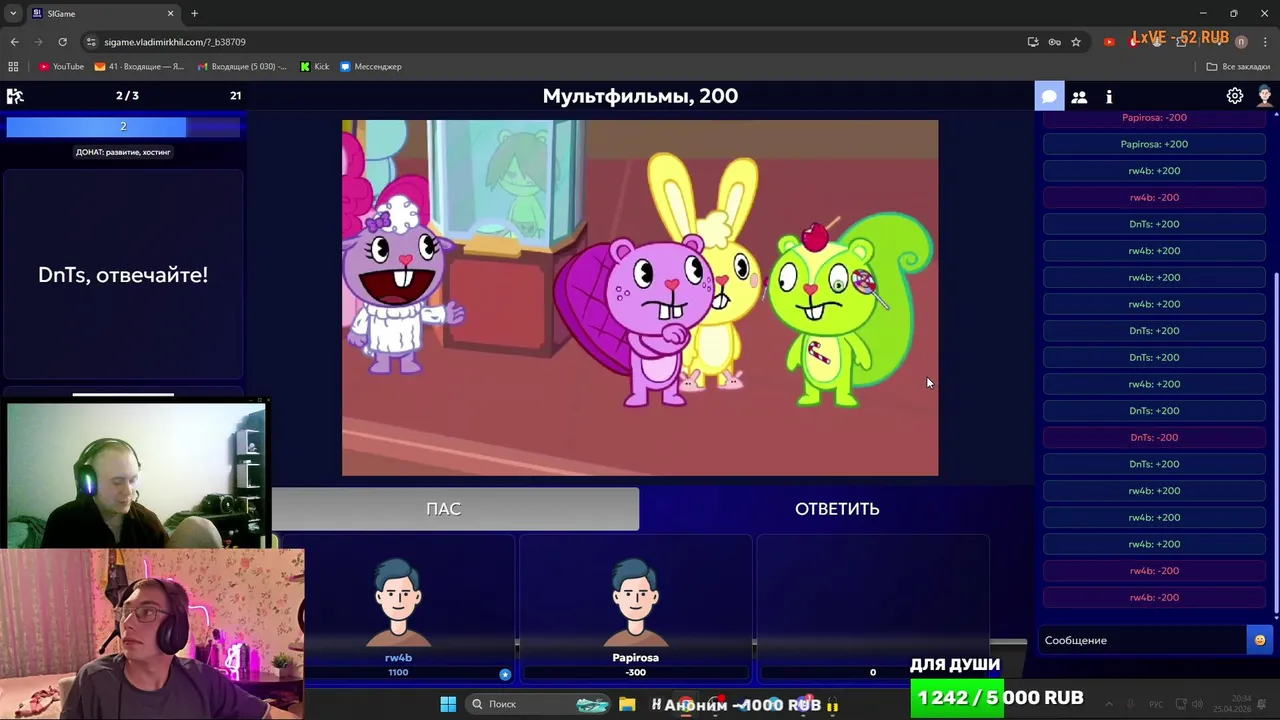Viewport: 1280px width, 720px height.
Task: Open the chat panel tab icon
Action: (x=1049, y=96)
